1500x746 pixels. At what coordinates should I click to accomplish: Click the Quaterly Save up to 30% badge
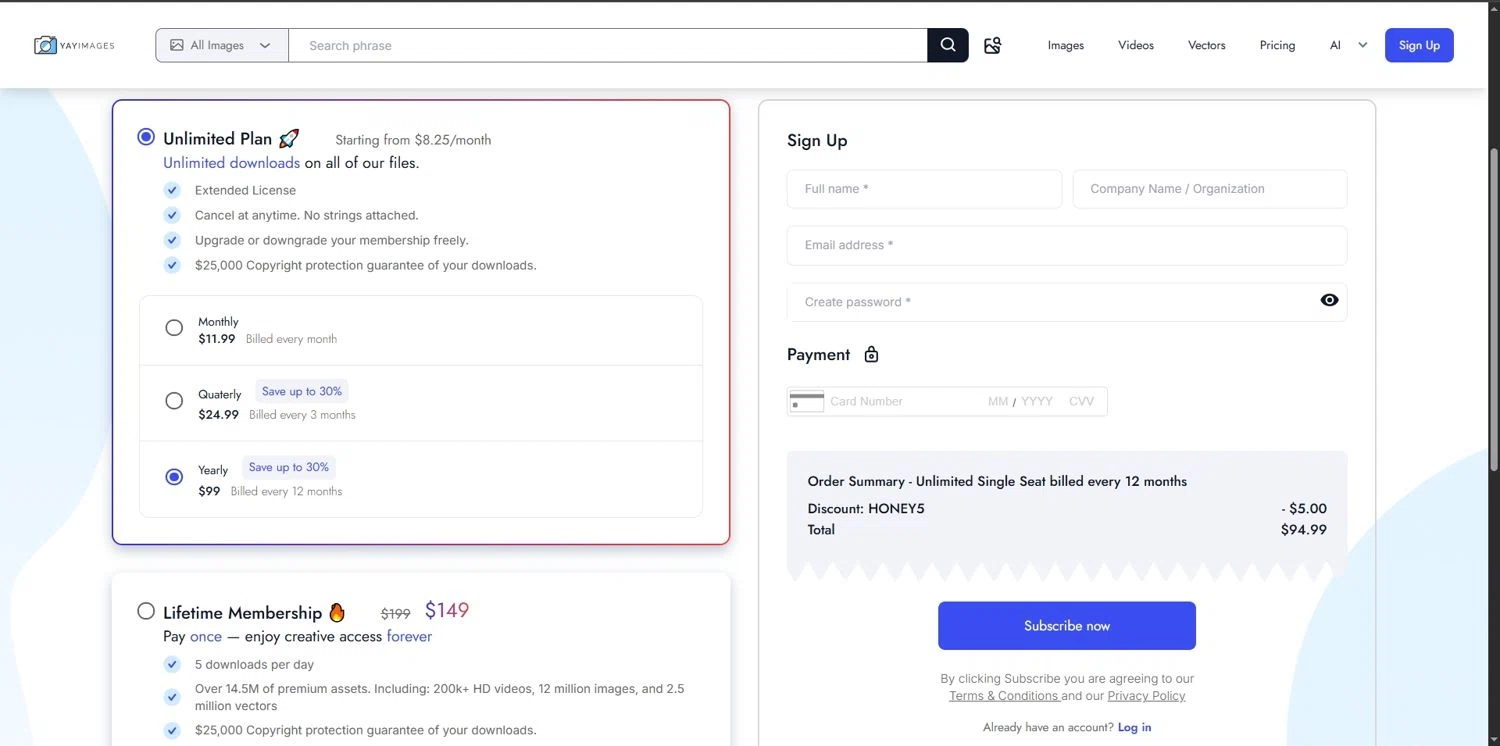tap(302, 391)
